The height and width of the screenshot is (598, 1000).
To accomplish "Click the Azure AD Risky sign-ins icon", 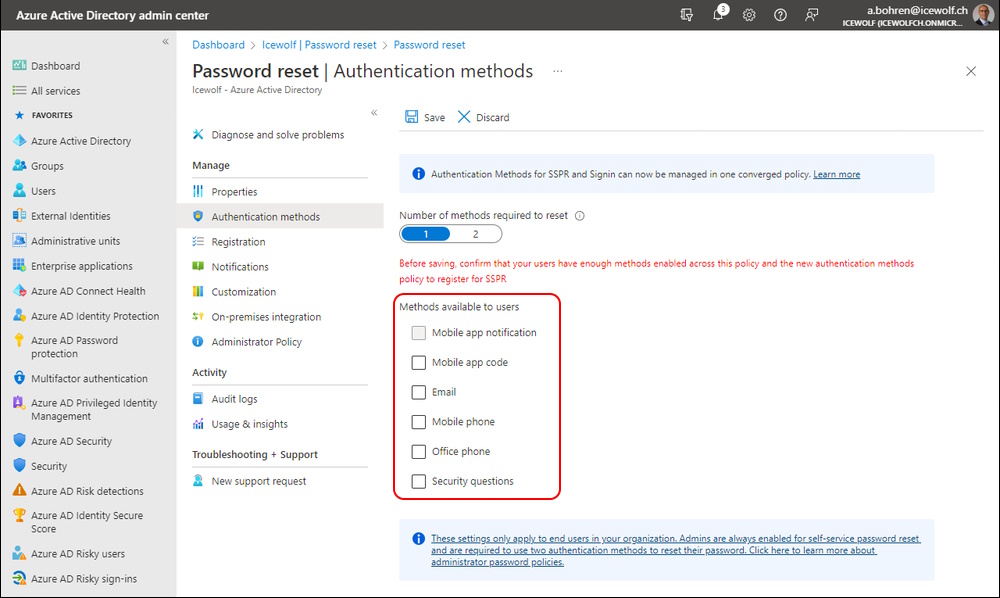I will pyautogui.click(x=19, y=578).
